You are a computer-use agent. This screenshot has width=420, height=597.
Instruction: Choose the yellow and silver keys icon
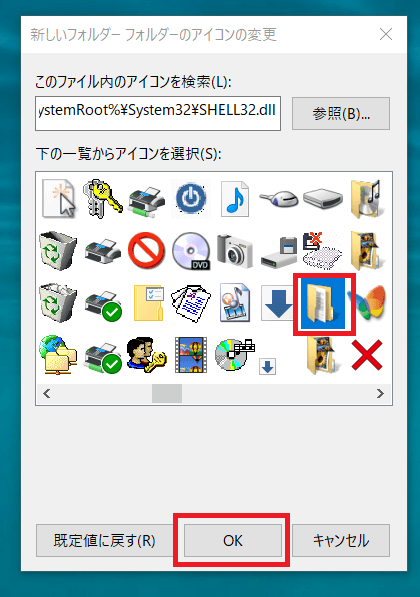(102, 199)
